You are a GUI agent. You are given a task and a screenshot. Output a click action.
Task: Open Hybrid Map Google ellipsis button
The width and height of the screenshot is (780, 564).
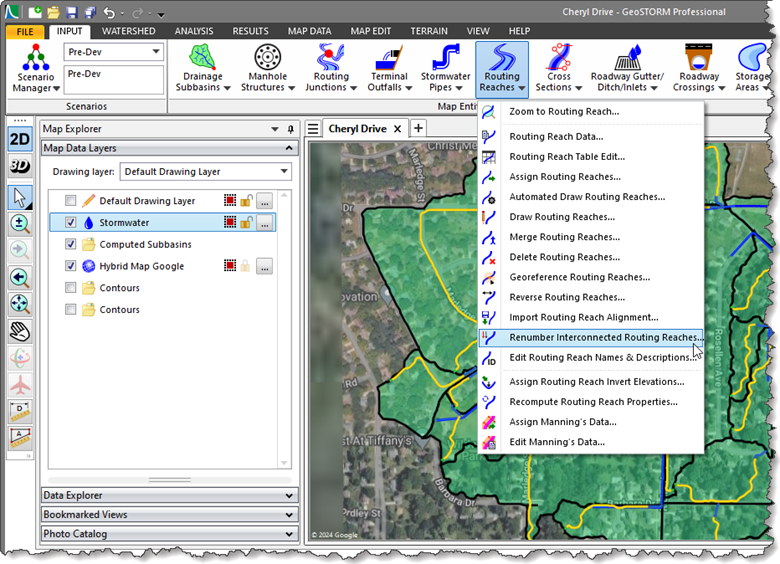tap(265, 267)
